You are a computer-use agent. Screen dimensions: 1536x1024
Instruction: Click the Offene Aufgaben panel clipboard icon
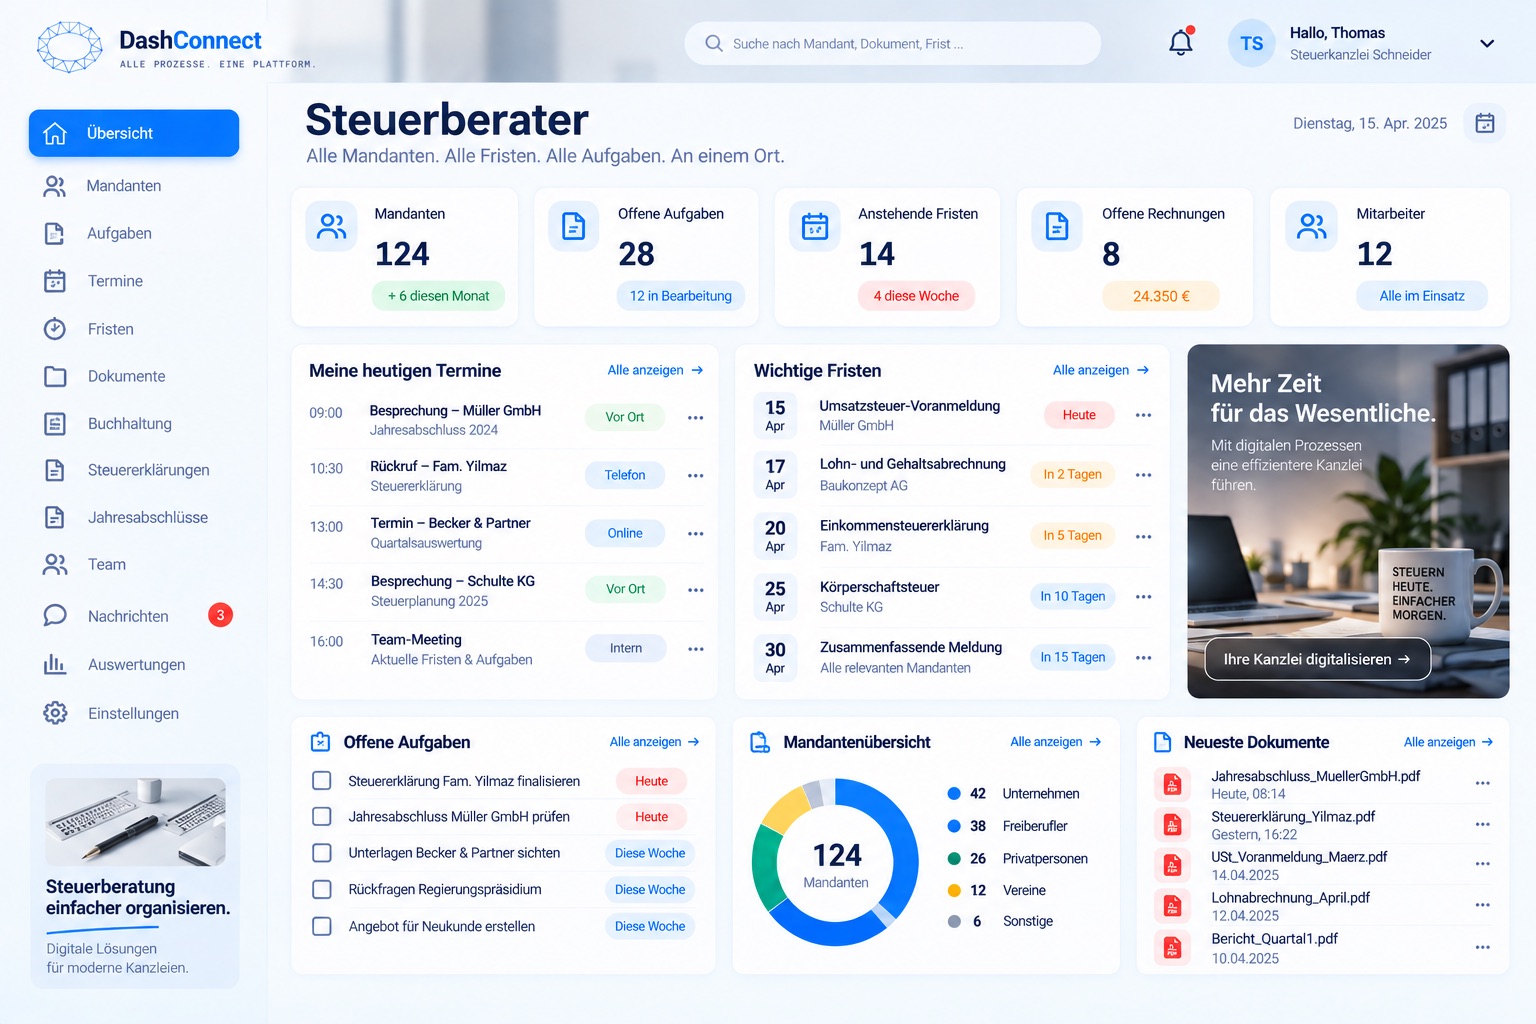pos(320,742)
